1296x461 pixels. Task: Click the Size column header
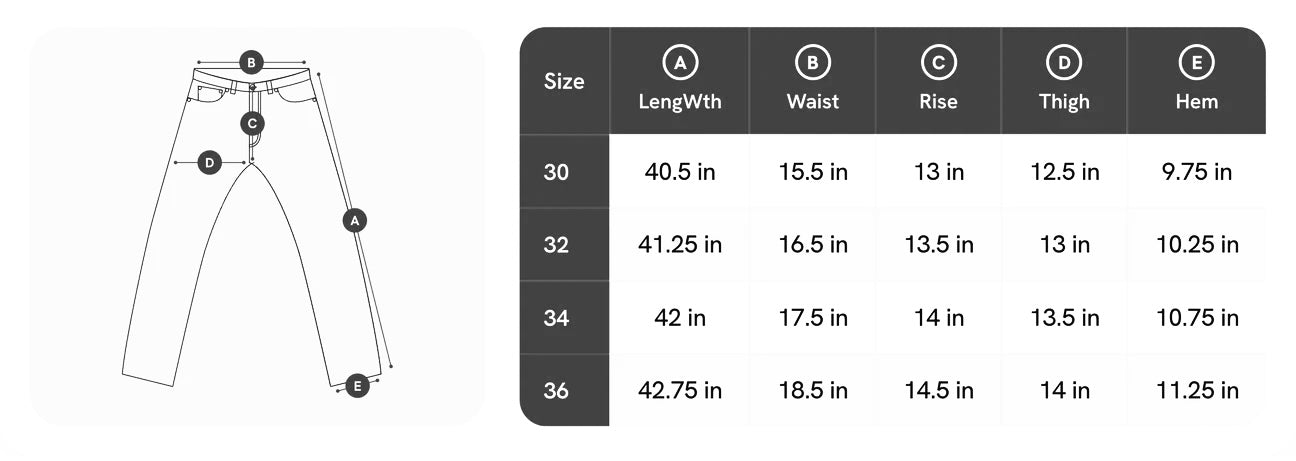[x=564, y=81]
